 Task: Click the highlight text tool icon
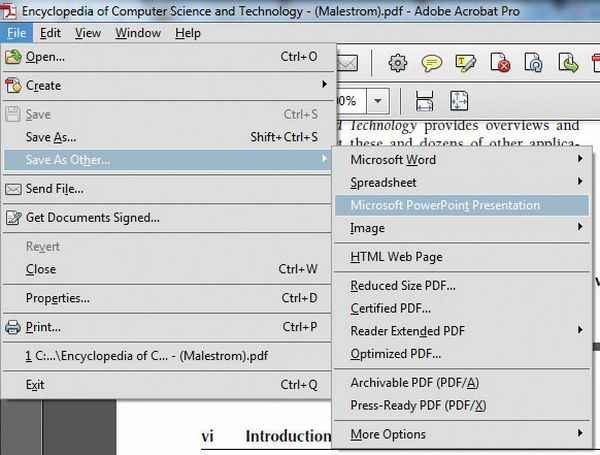pos(466,63)
